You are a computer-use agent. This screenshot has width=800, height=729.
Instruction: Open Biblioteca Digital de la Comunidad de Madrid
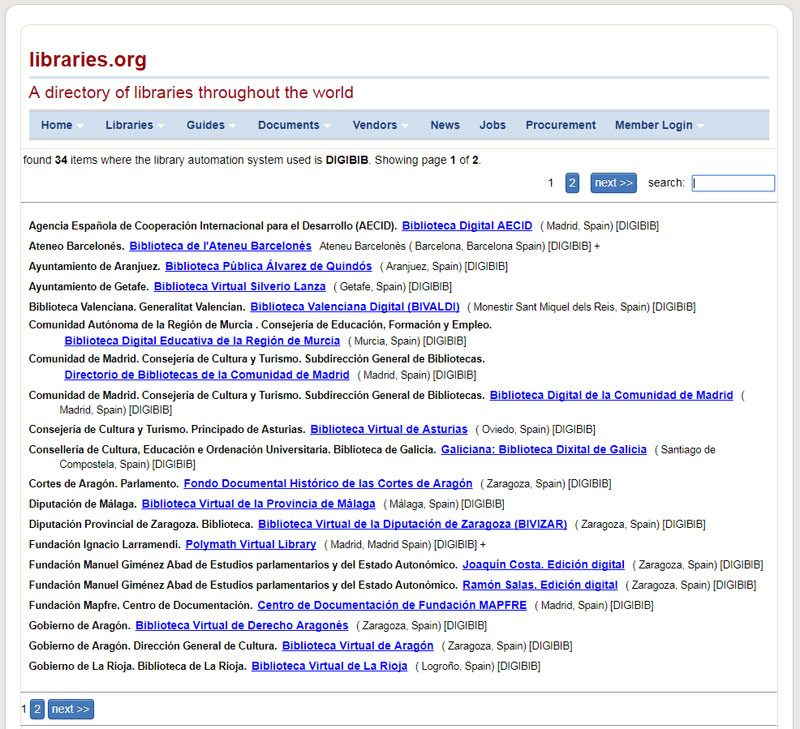pyautogui.click(x=611, y=395)
